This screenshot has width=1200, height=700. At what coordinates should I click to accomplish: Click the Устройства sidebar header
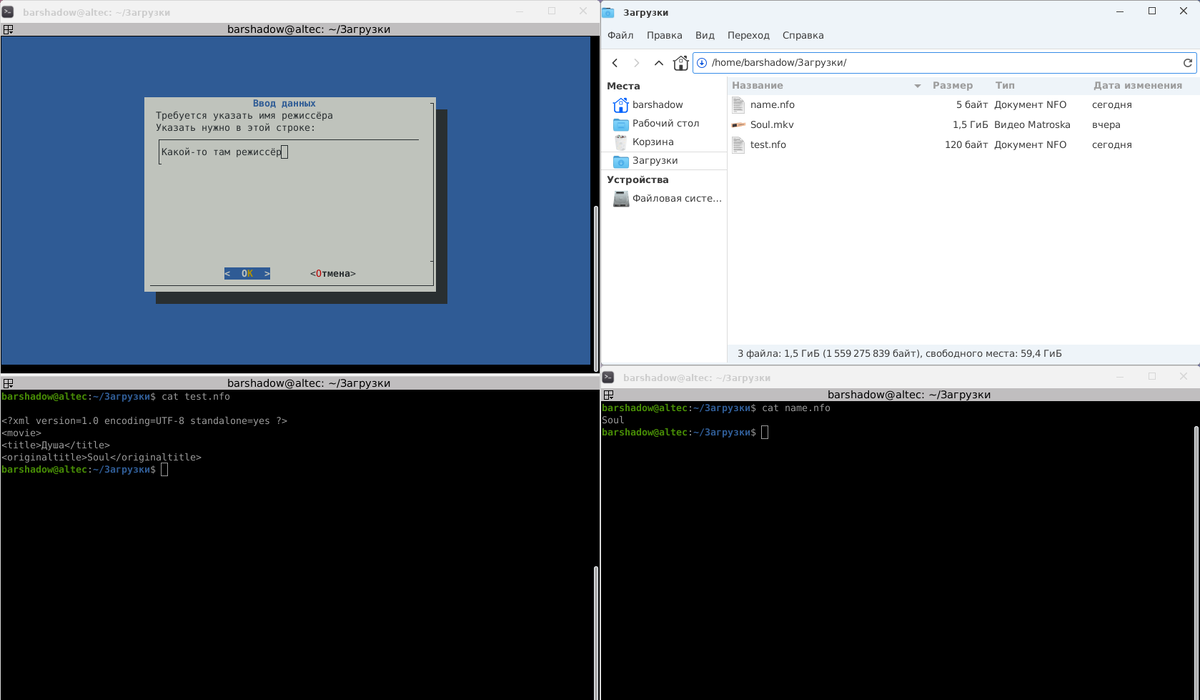click(x=638, y=180)
